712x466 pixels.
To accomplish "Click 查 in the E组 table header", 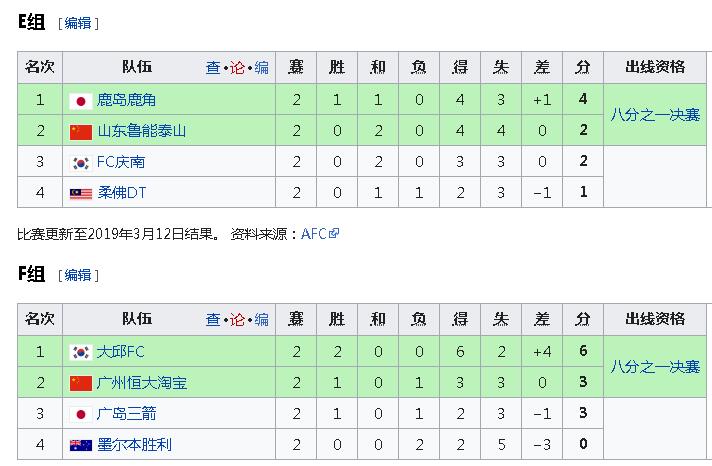I will pyautogui.click(x=213, y=68).
